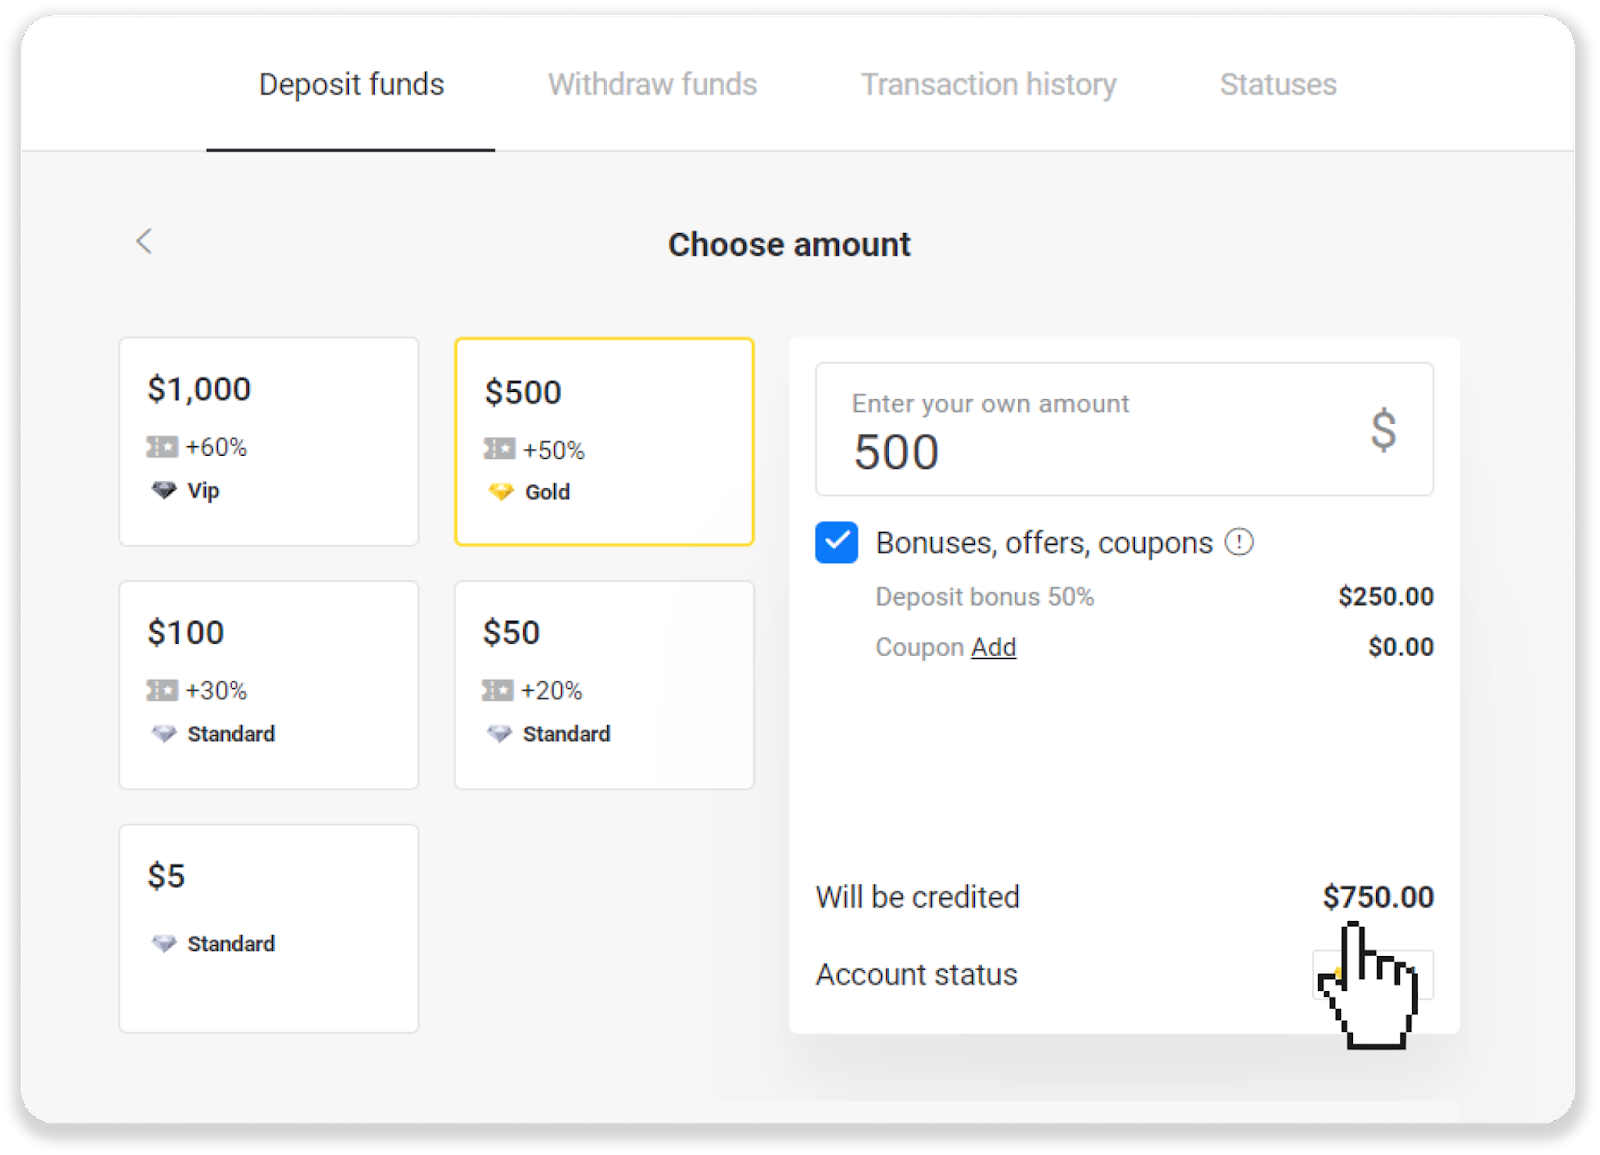The height and width of the screenshot is (1155, 1600).
Task: Click the +50% bonus ticket icon
Action: tap(499, 449)
